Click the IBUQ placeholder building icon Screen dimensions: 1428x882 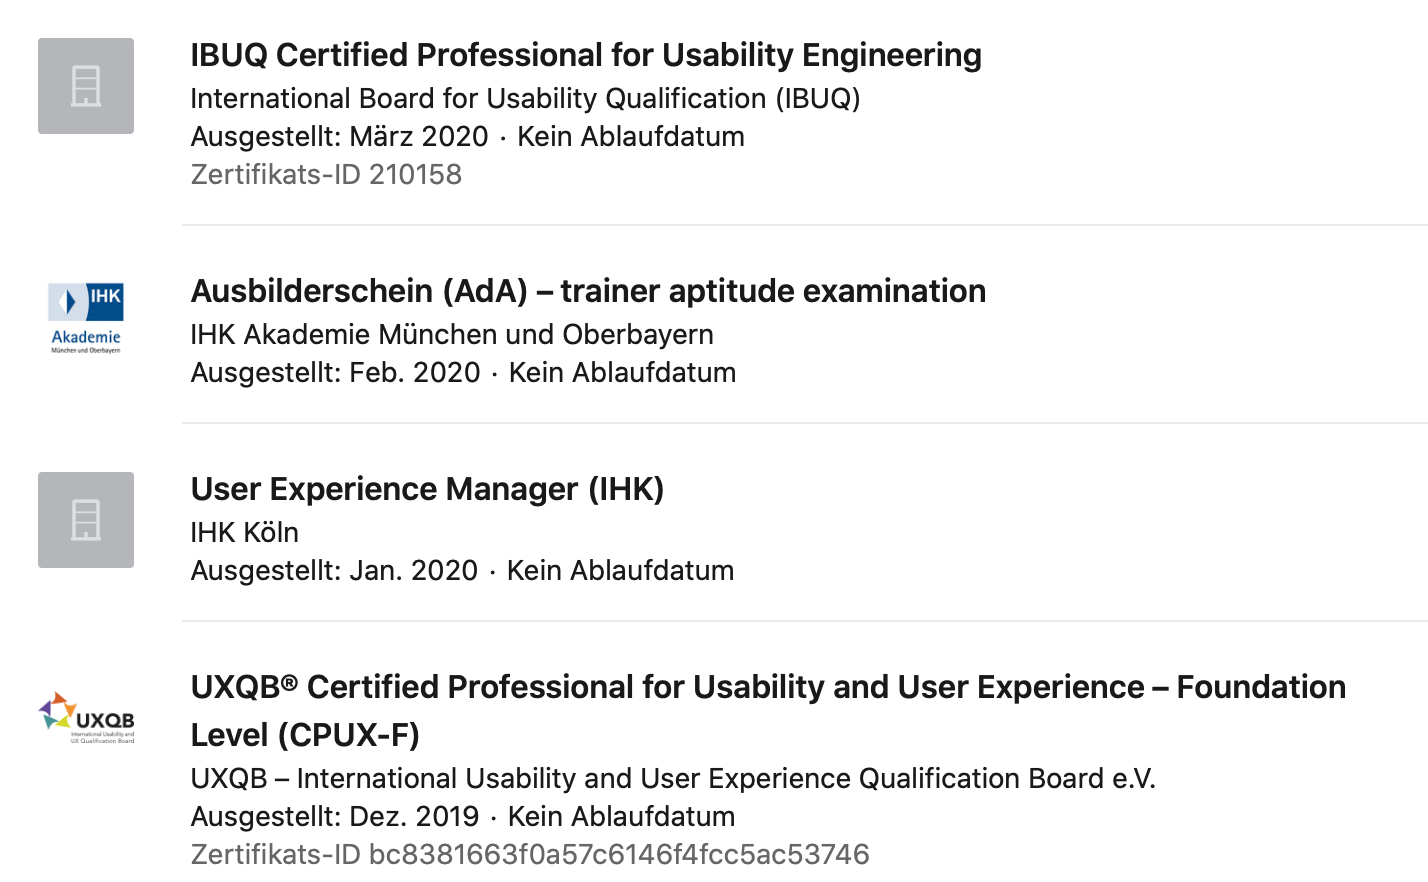tap(86, 86)
